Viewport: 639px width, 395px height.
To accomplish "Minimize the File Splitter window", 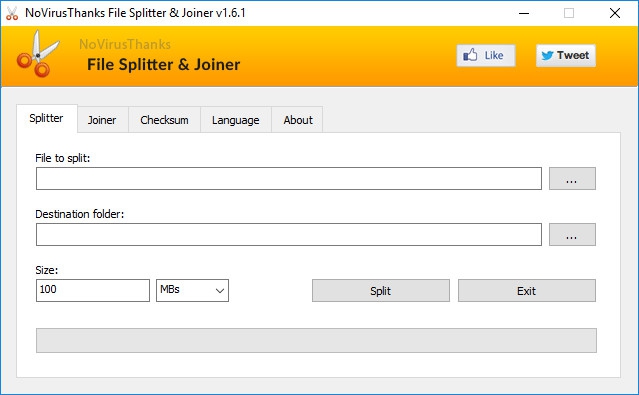I will click(x=524, y=13).
